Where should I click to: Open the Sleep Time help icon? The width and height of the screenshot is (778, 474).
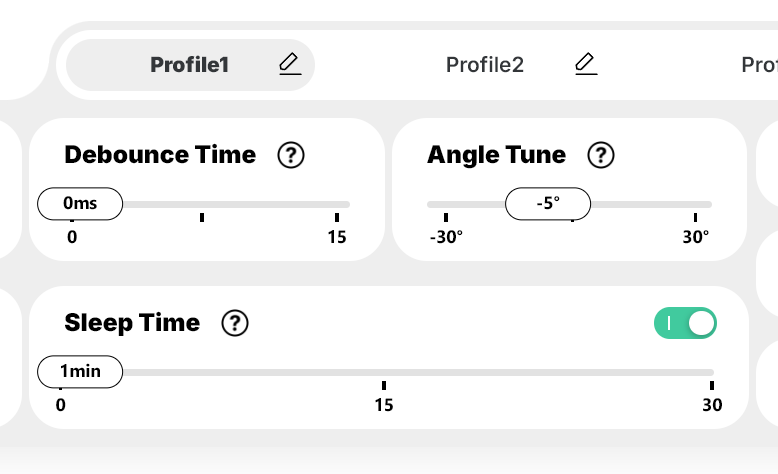(235, 323)
